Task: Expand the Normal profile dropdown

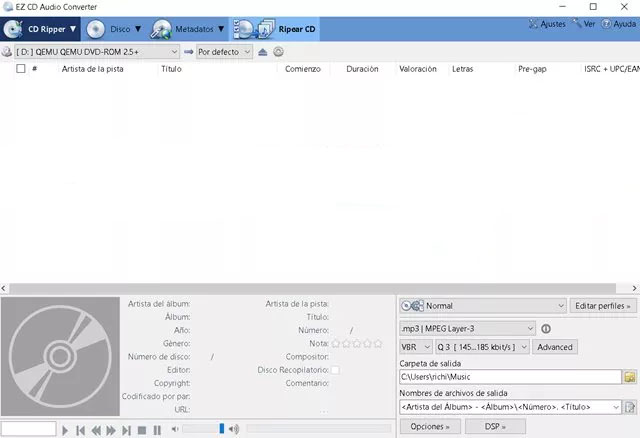Action: pos(483,306)
